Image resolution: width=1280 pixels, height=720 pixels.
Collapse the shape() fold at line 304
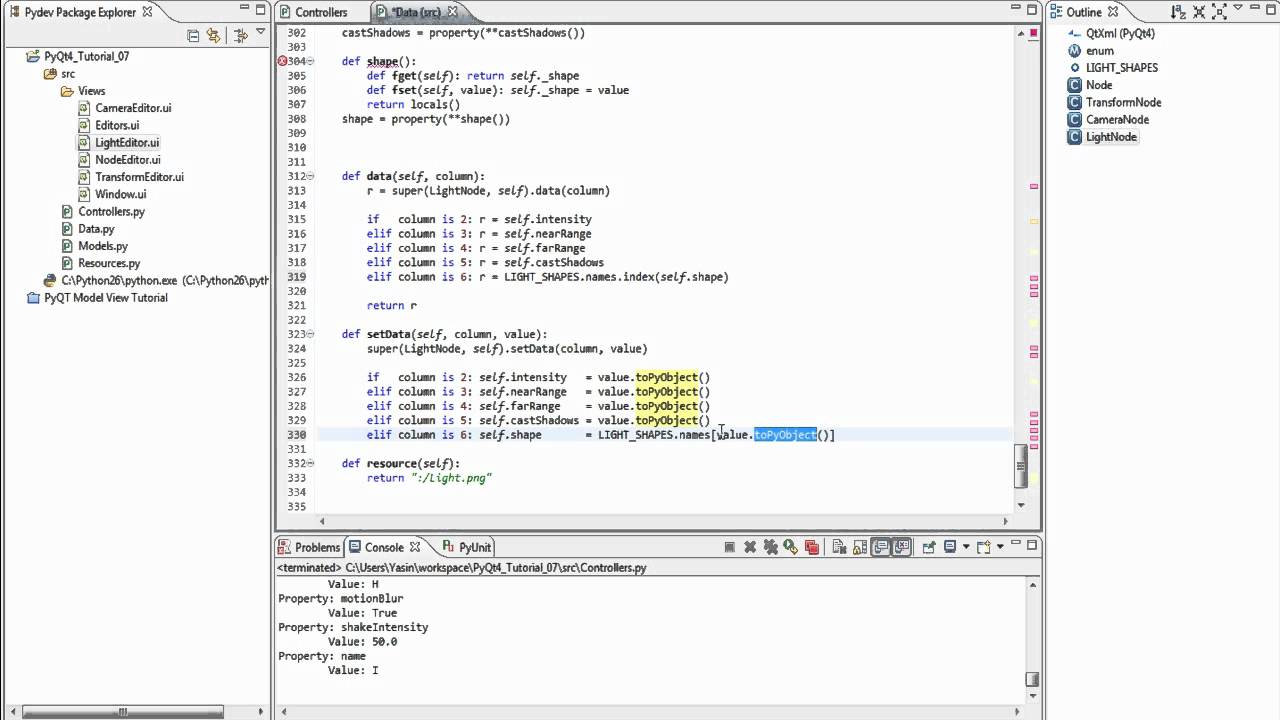311,61
